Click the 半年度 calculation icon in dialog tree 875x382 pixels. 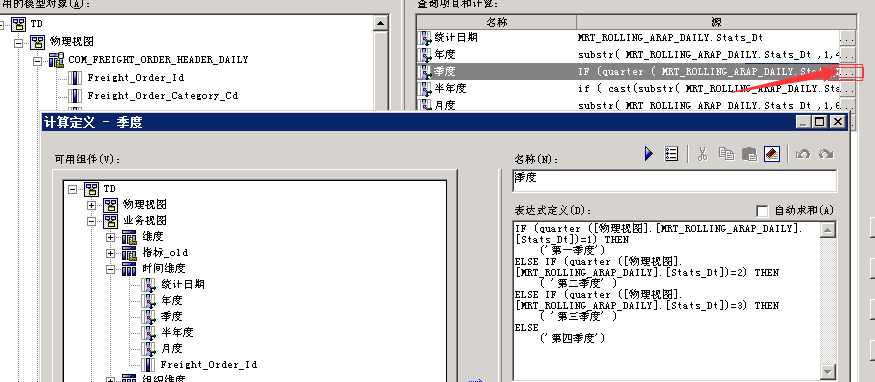[148, 332]
